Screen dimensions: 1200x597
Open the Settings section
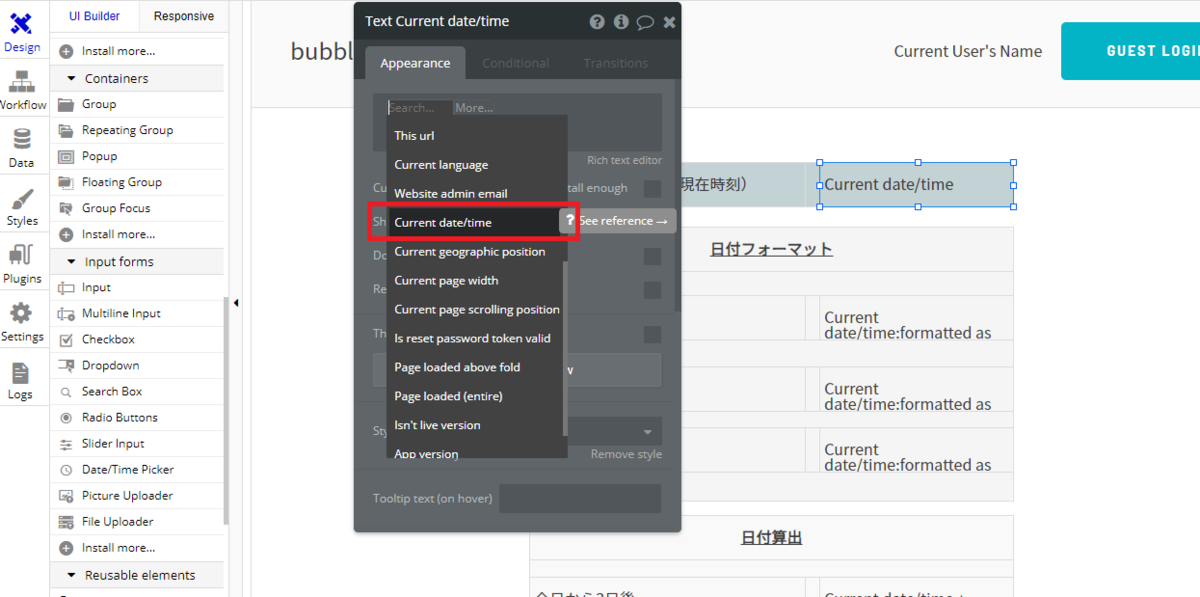tap(21, 322)
